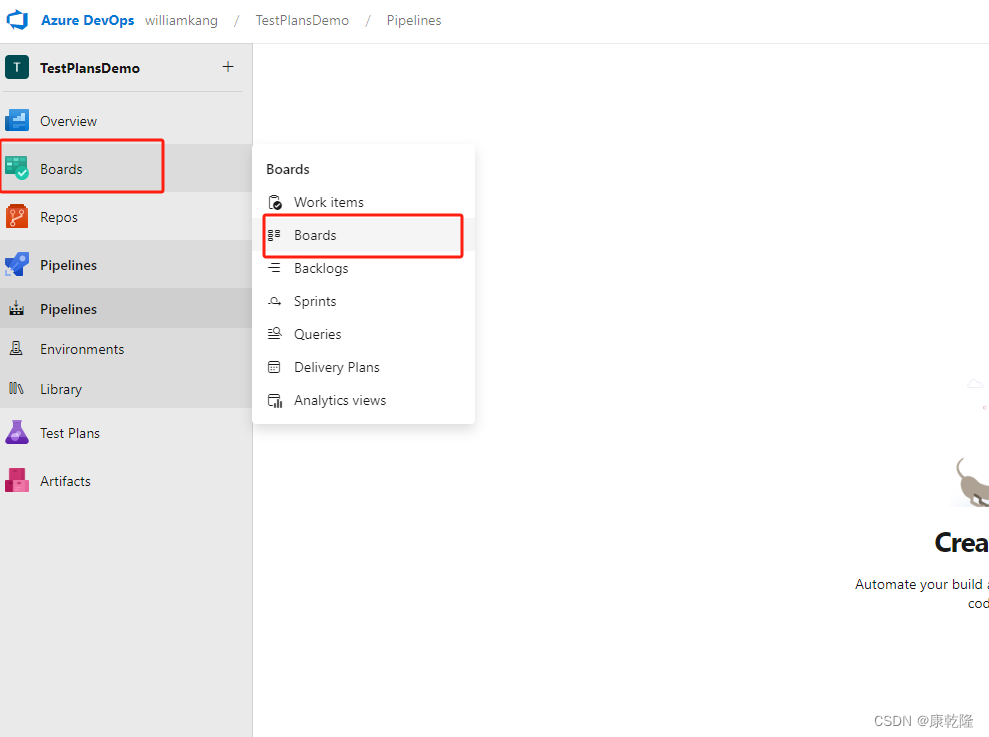This screenshot has height=737, width=989.
Task: Click the Repos sidebar icon
Action: click(17, 216)
